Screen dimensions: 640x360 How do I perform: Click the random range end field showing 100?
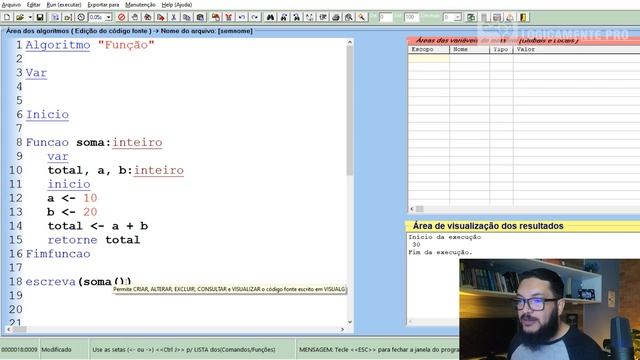tap(411, 17)
